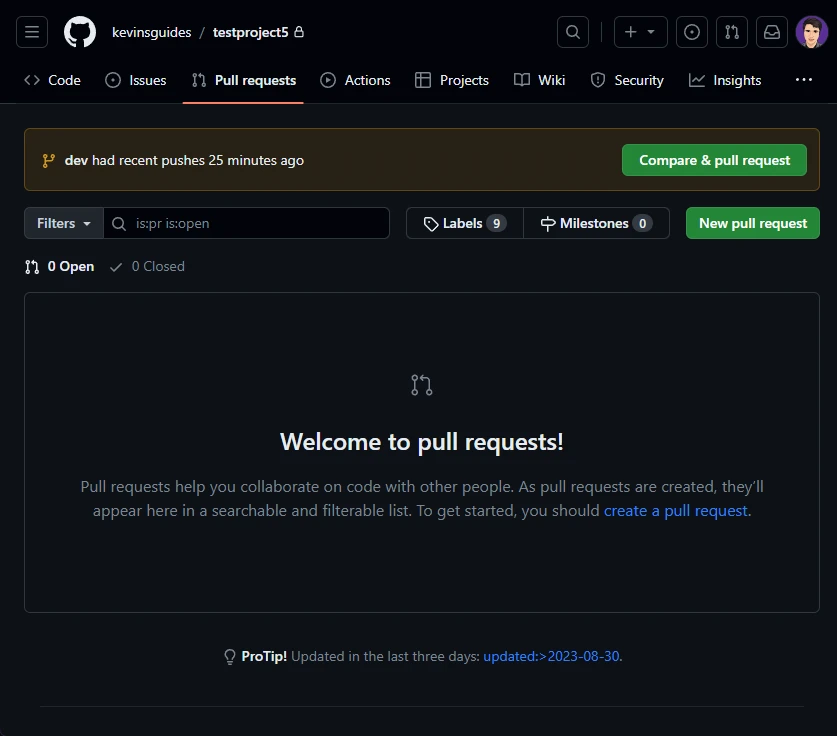The image size is (837, 736).
Task: Switch to the Code tab
Action: [x=52, y=80]
